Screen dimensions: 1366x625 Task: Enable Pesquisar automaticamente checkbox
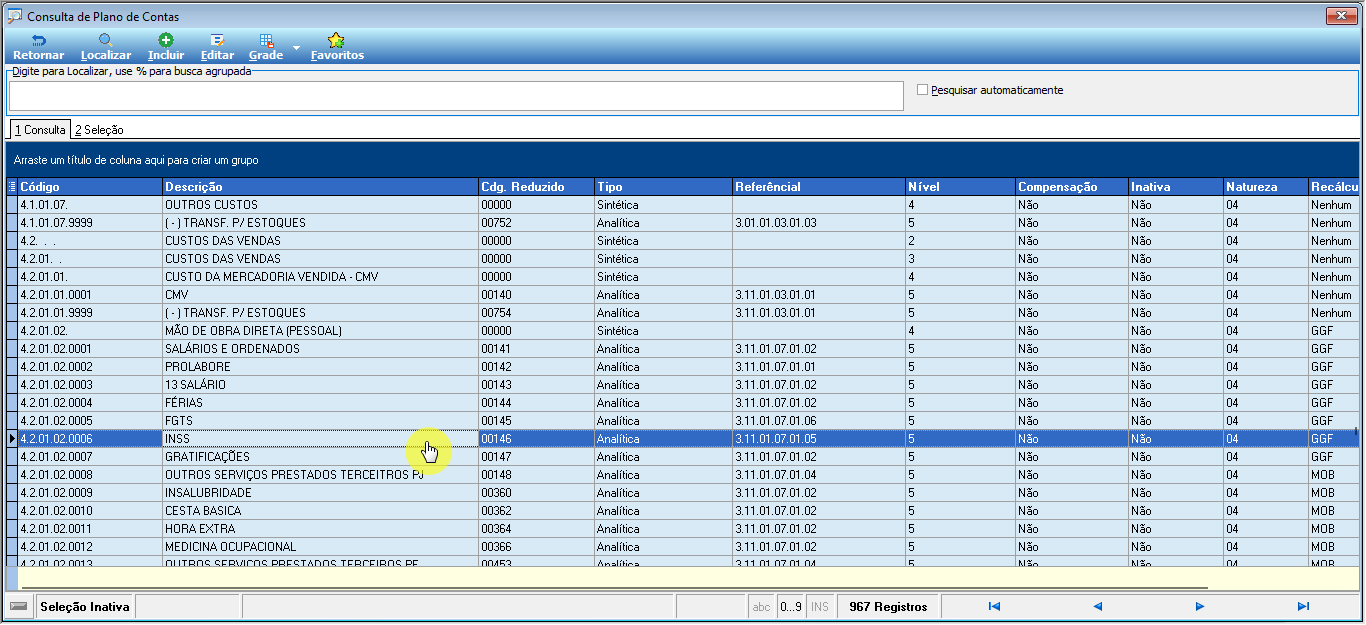point(923,90)
